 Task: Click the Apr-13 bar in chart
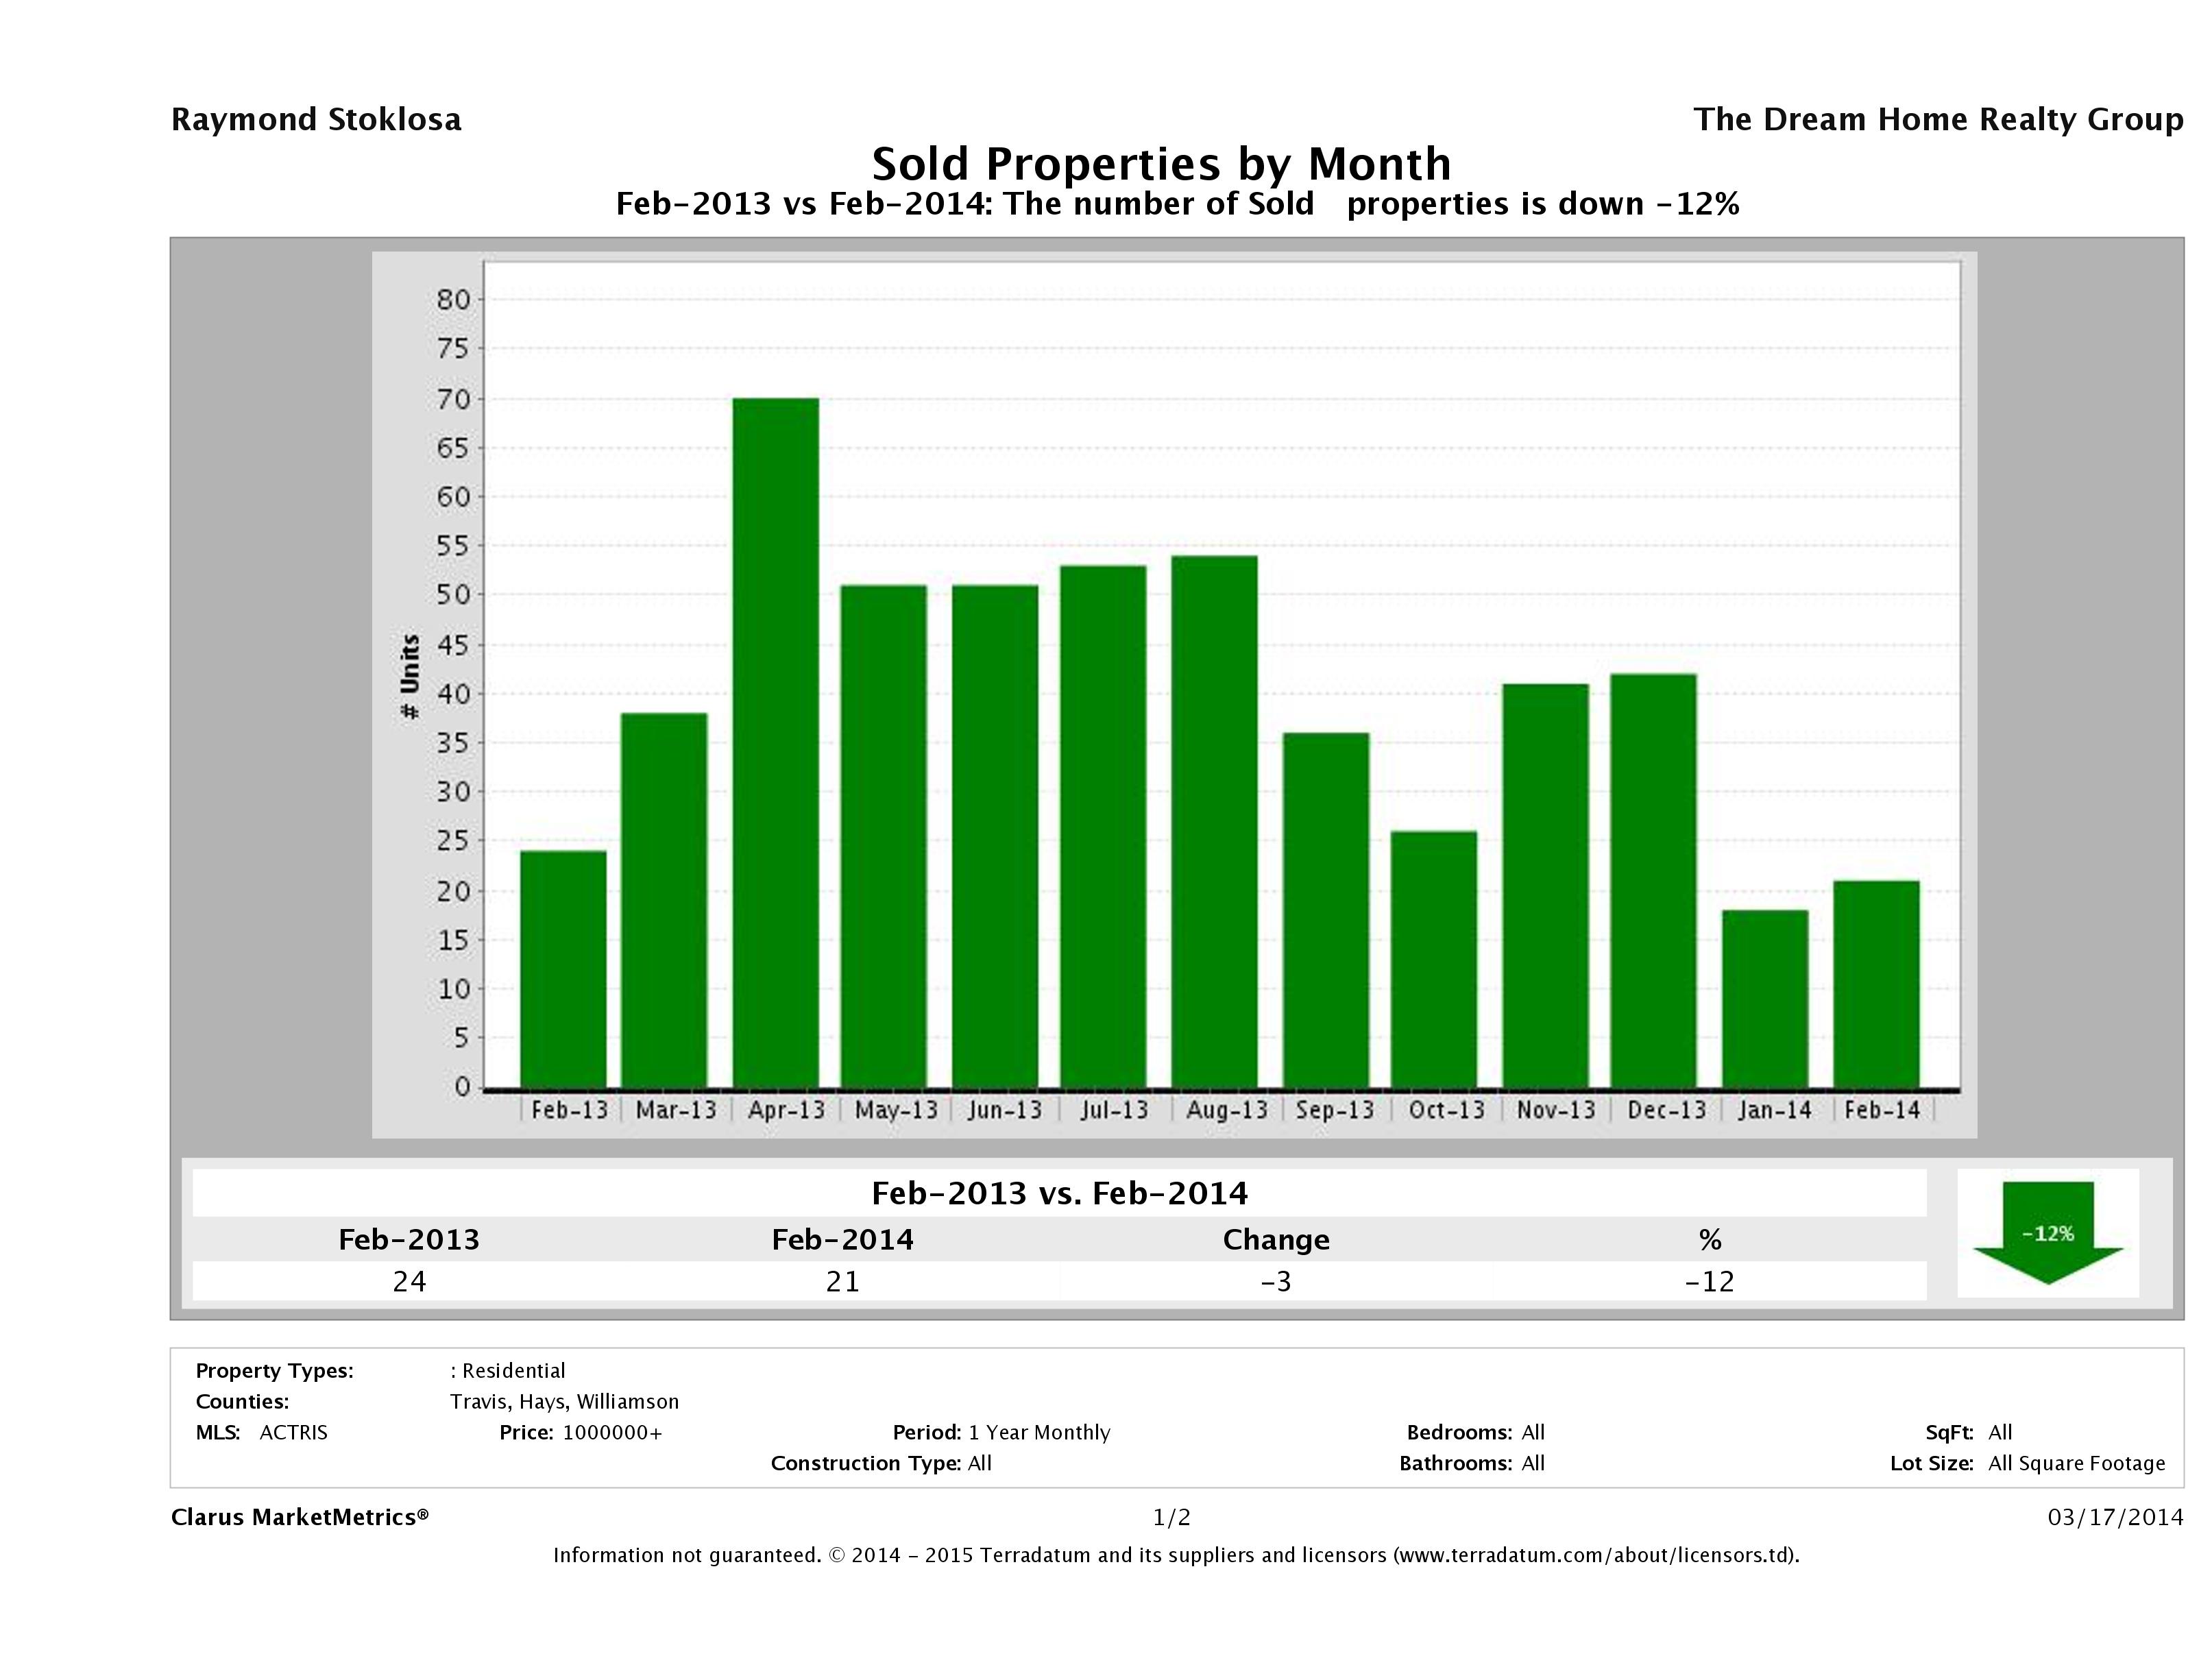(x=775, y=742)
